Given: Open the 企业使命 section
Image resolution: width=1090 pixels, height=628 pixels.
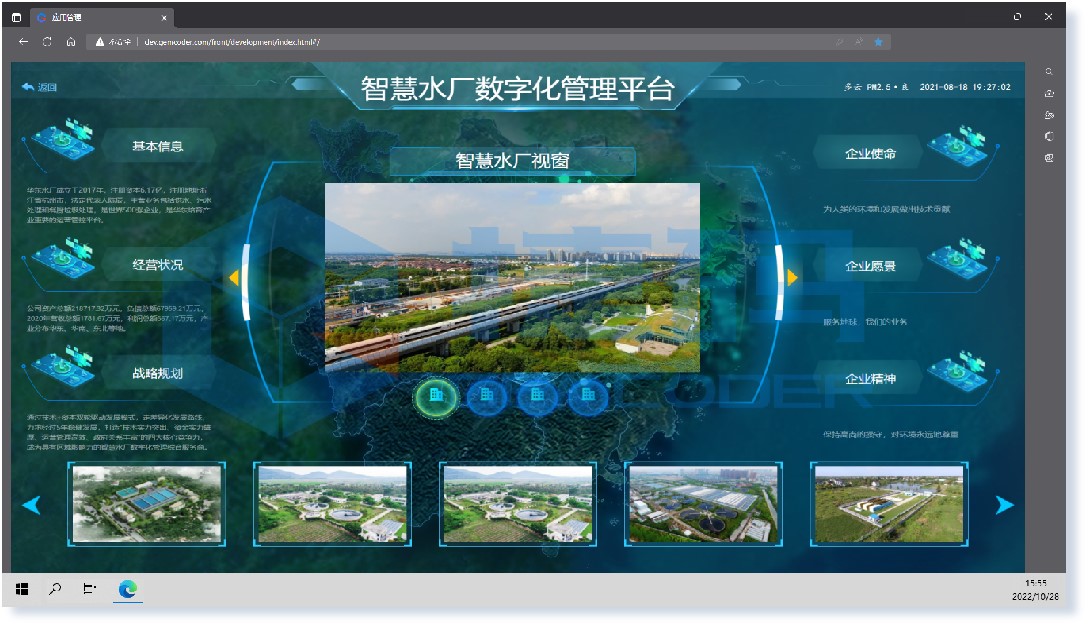Looking at the screenshot, I should click(x=870, y=154).
